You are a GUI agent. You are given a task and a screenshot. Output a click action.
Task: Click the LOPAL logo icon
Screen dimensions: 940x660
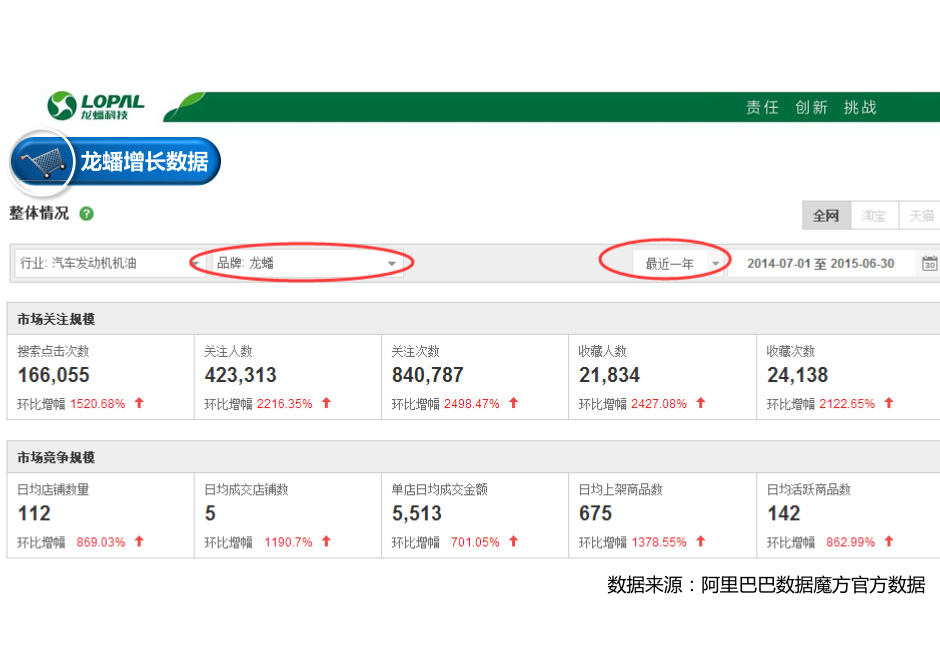62,106
